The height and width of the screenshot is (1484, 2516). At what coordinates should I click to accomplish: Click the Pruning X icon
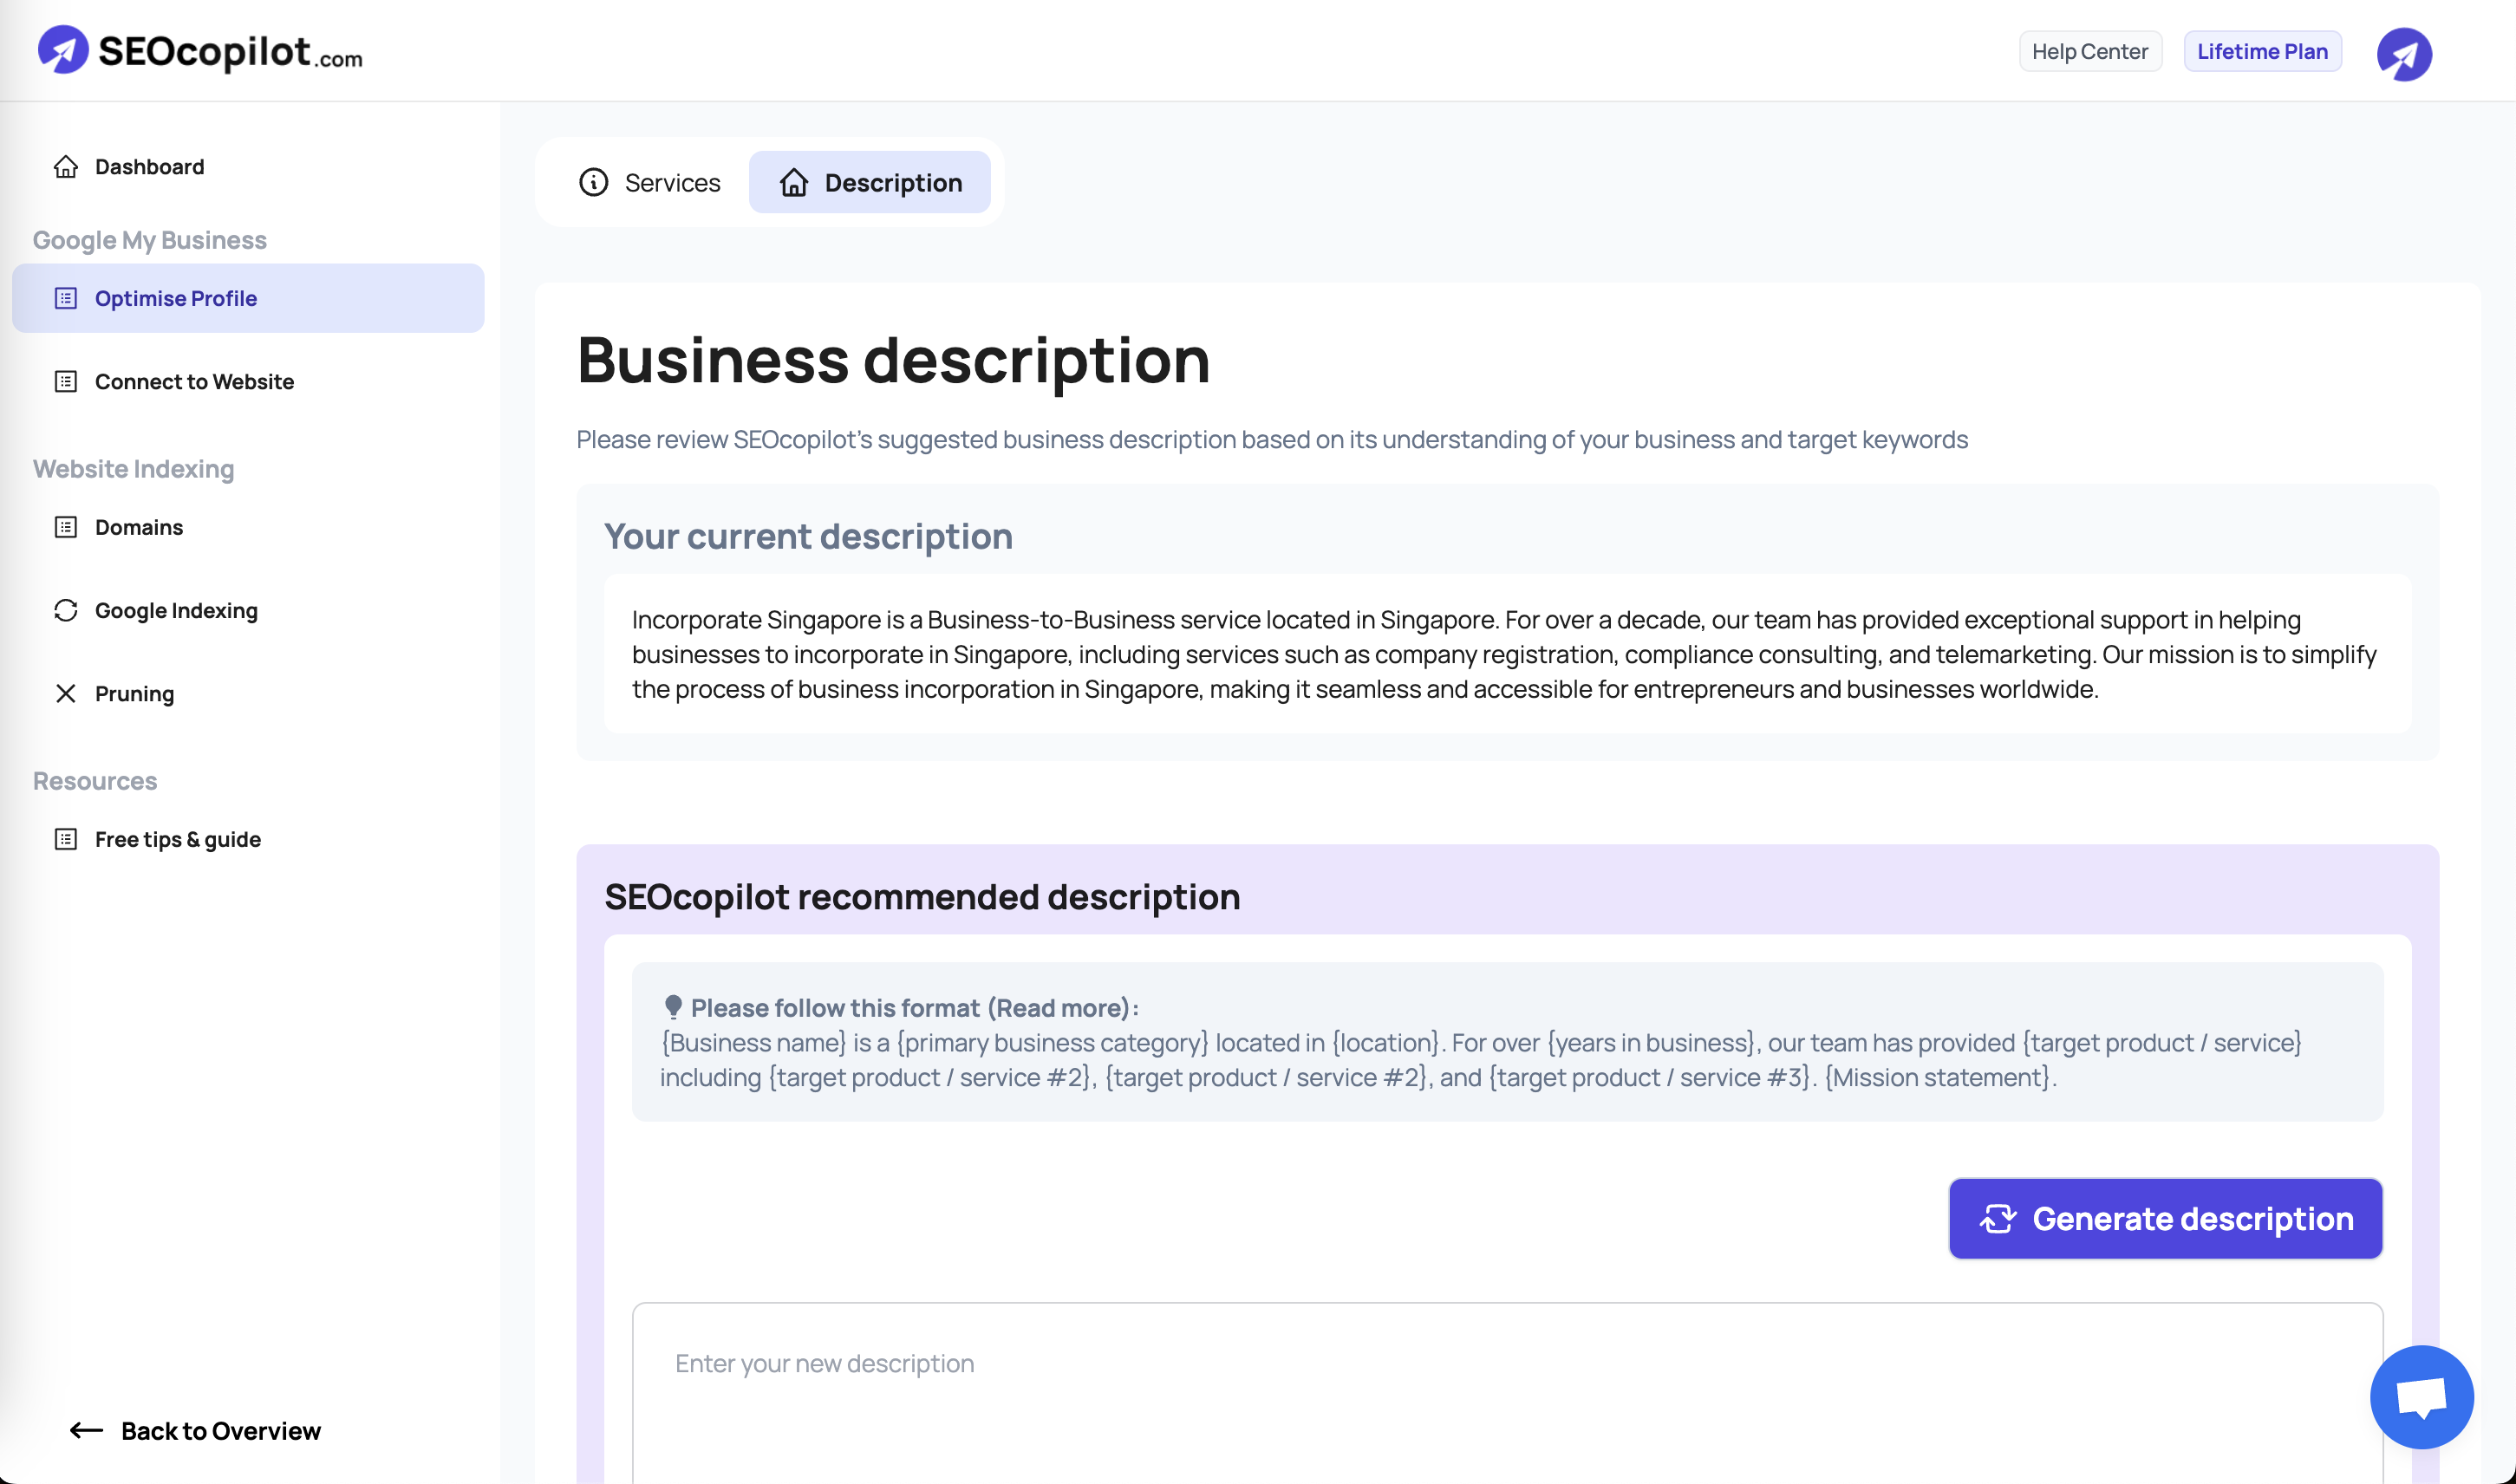point(66,693)
